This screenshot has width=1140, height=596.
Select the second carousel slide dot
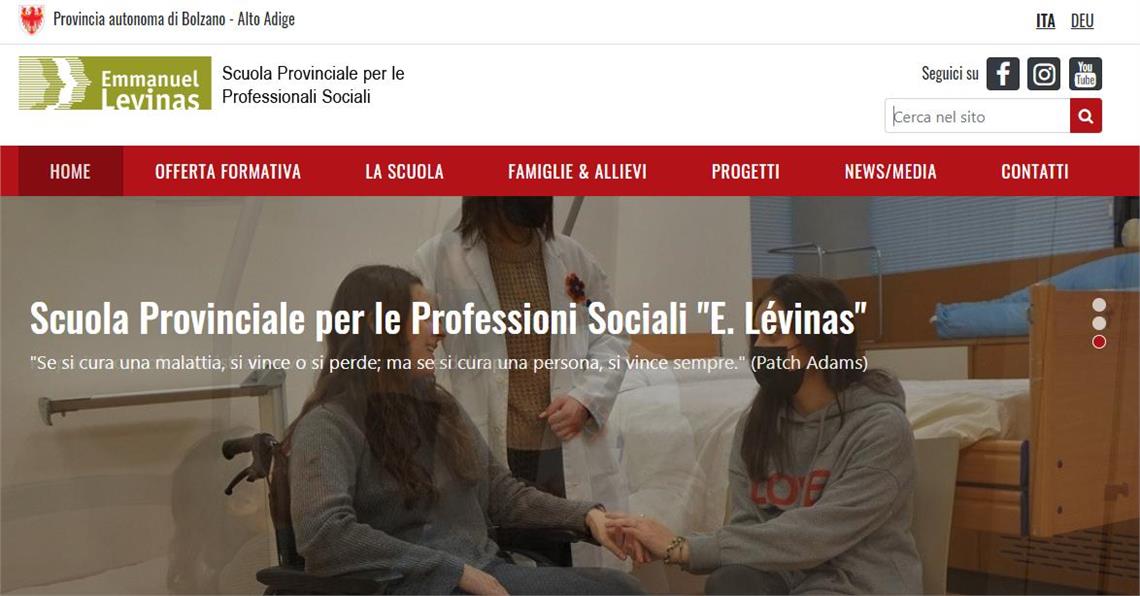1099,323
